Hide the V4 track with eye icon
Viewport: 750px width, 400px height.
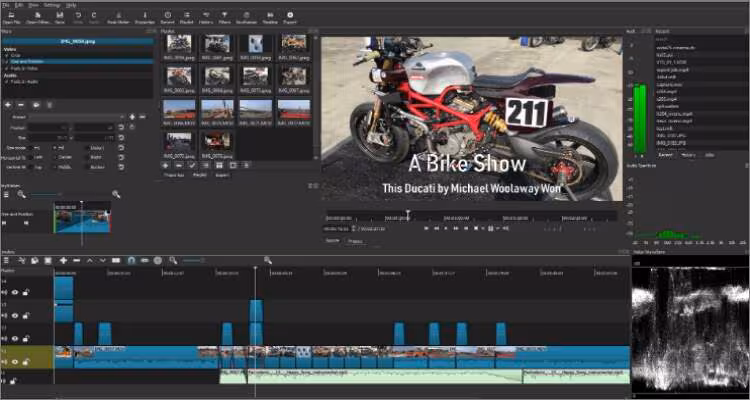tap(15, 292)
